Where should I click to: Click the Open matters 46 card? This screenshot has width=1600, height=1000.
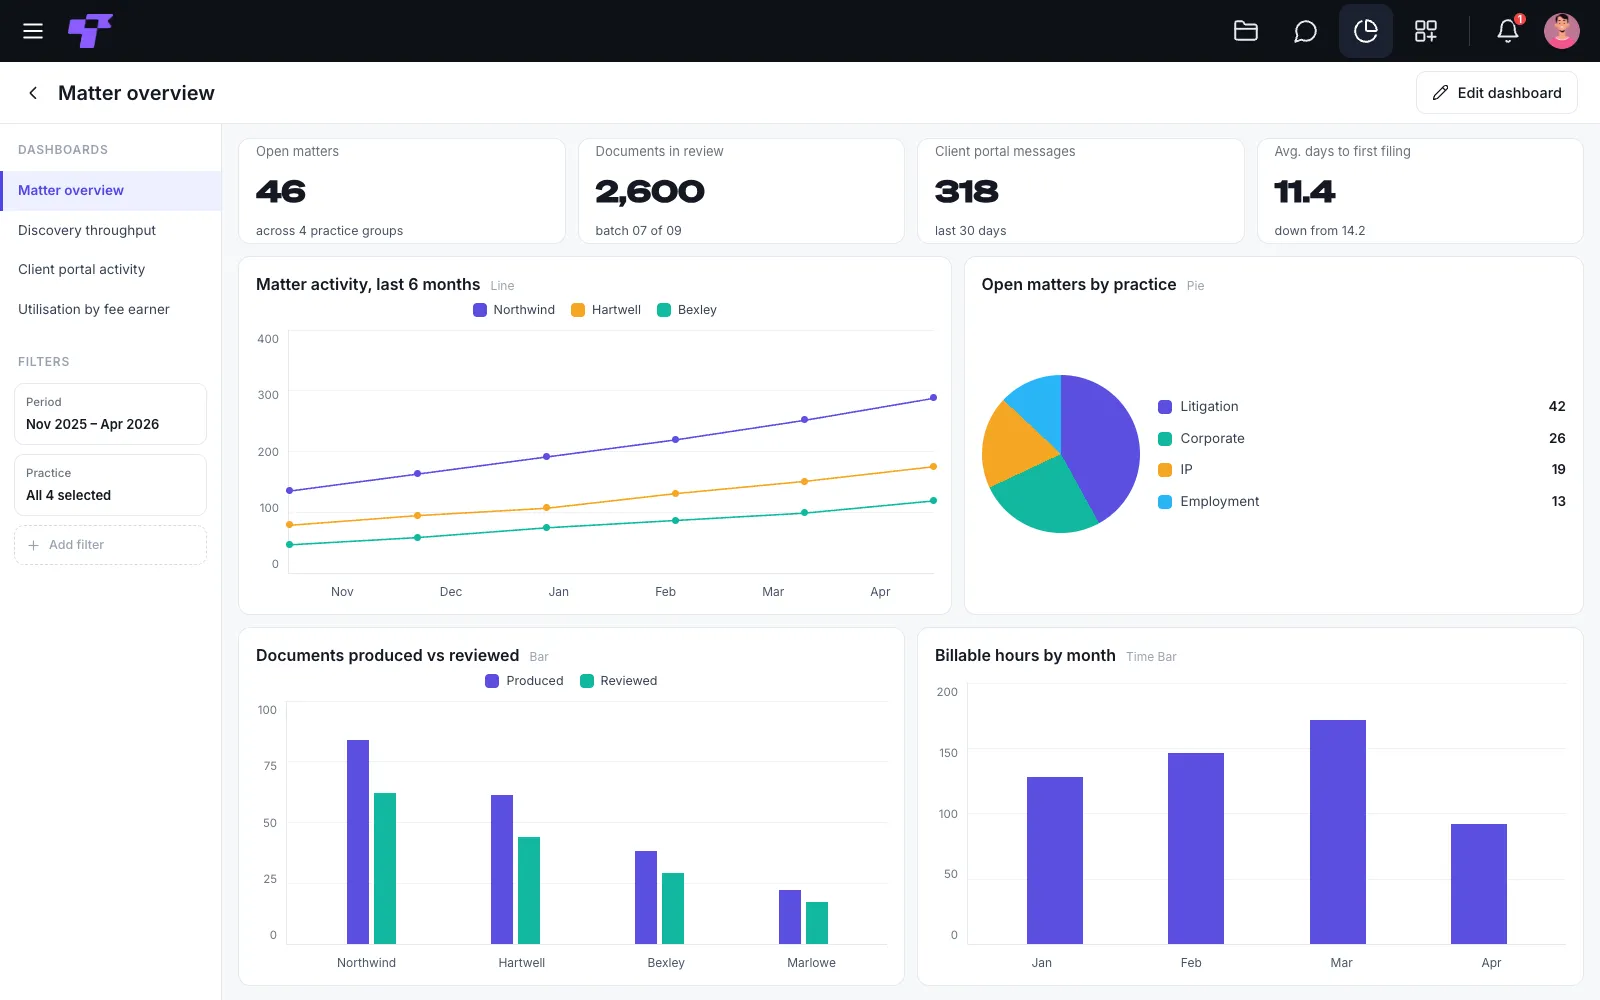coord(402,191)
